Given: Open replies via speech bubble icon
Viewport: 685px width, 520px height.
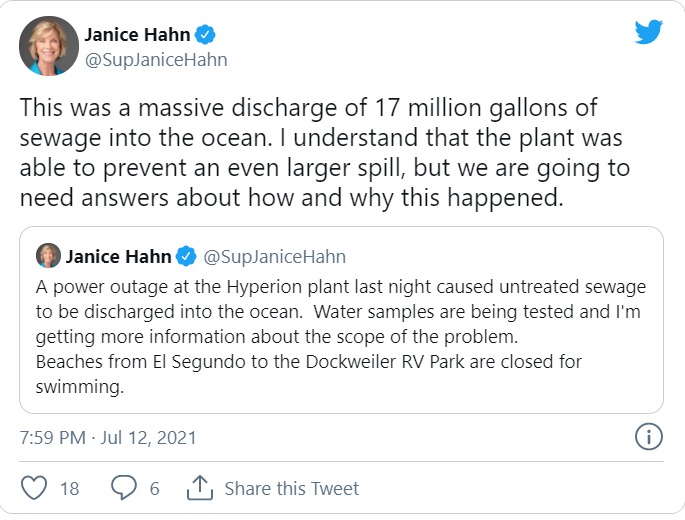Looking at the screenshot, I should click(124, 488).
